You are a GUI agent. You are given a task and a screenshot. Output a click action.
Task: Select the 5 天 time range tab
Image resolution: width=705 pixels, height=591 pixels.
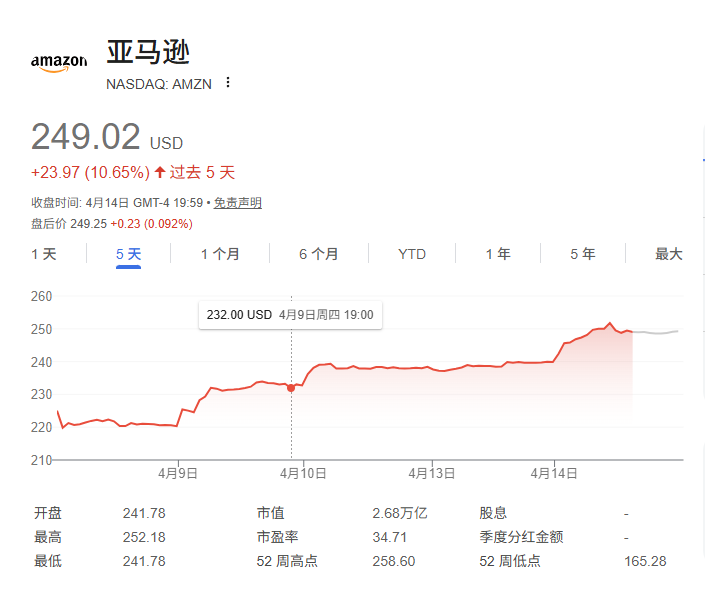tap(128, 254)
